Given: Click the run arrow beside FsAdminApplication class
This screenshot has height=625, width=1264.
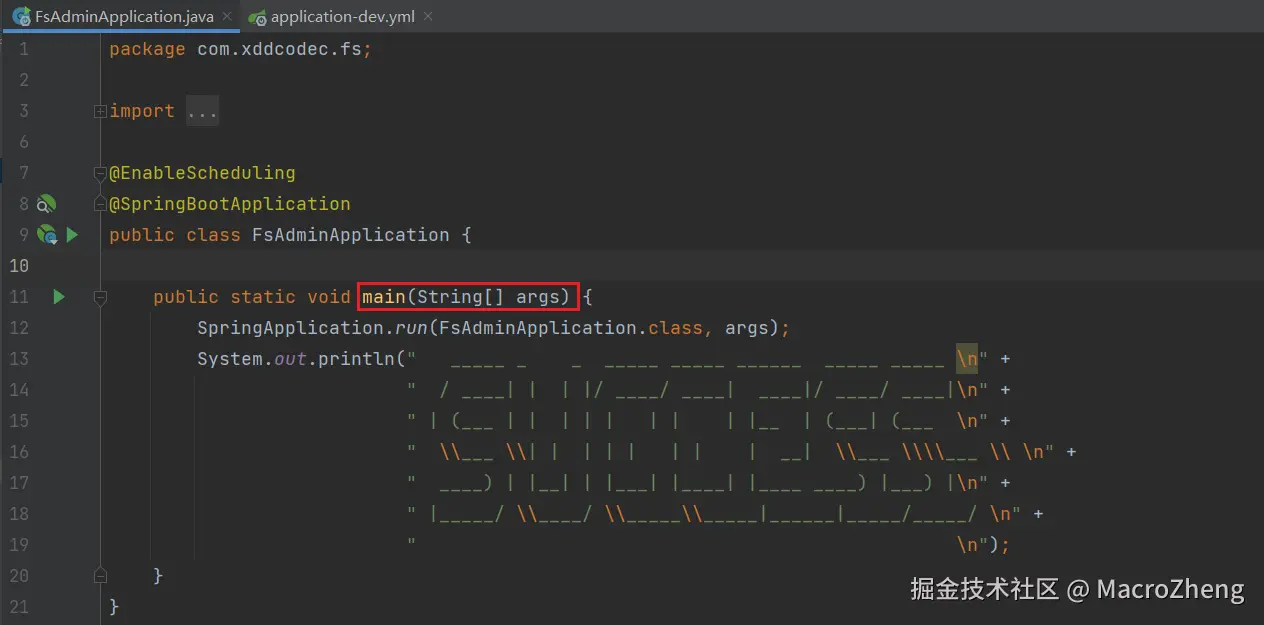Looking at the screenshot, I should tap(72, 235).
